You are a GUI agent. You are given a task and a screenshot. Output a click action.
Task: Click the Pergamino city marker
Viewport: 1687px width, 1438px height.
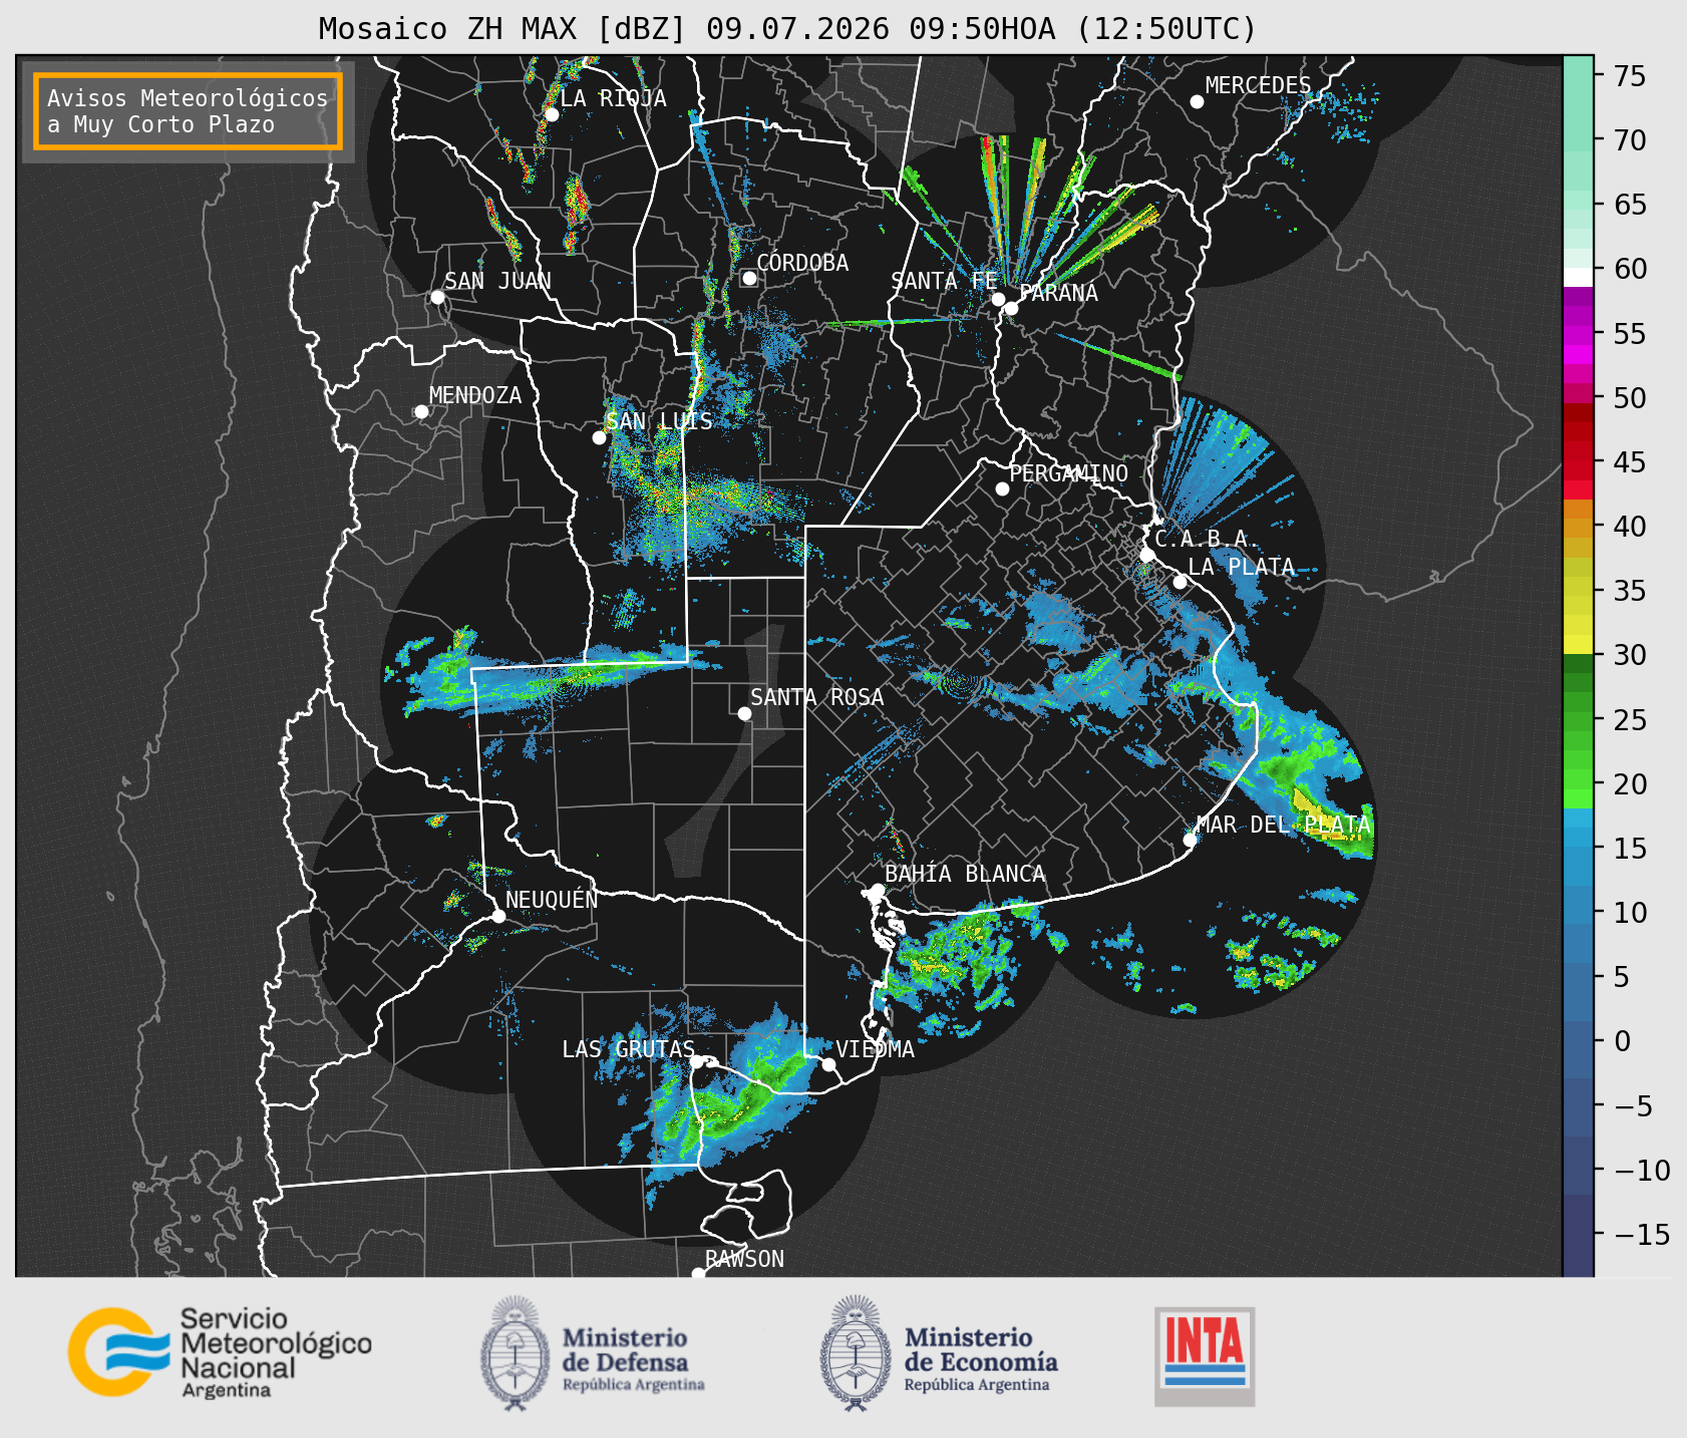(1002, 489)
